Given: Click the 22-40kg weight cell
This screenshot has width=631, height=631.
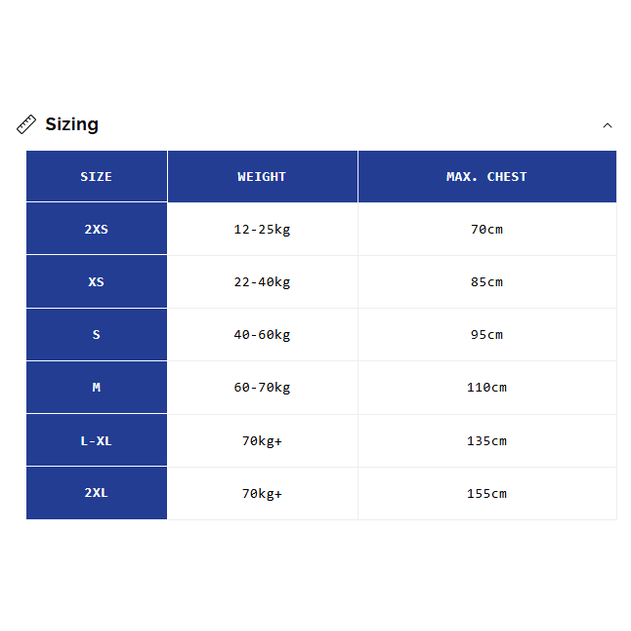Looking at the screenshot, I should (x=262, y=282).
